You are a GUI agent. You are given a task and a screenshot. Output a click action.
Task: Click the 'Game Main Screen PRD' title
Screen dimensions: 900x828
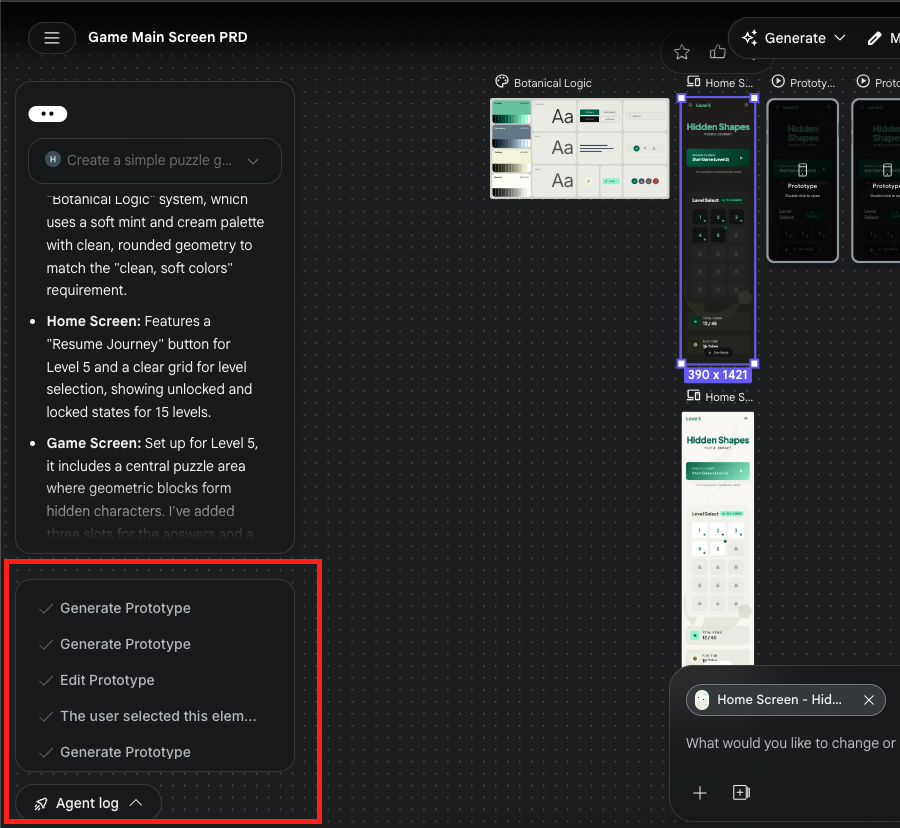(167, 38)
